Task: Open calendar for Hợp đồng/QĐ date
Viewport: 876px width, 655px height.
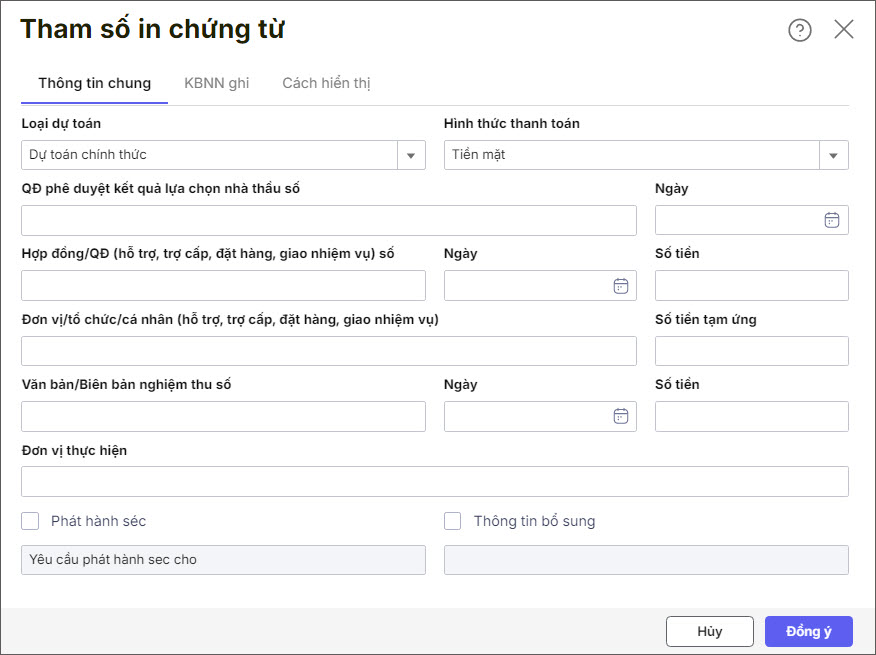Action: click(620, 286)
